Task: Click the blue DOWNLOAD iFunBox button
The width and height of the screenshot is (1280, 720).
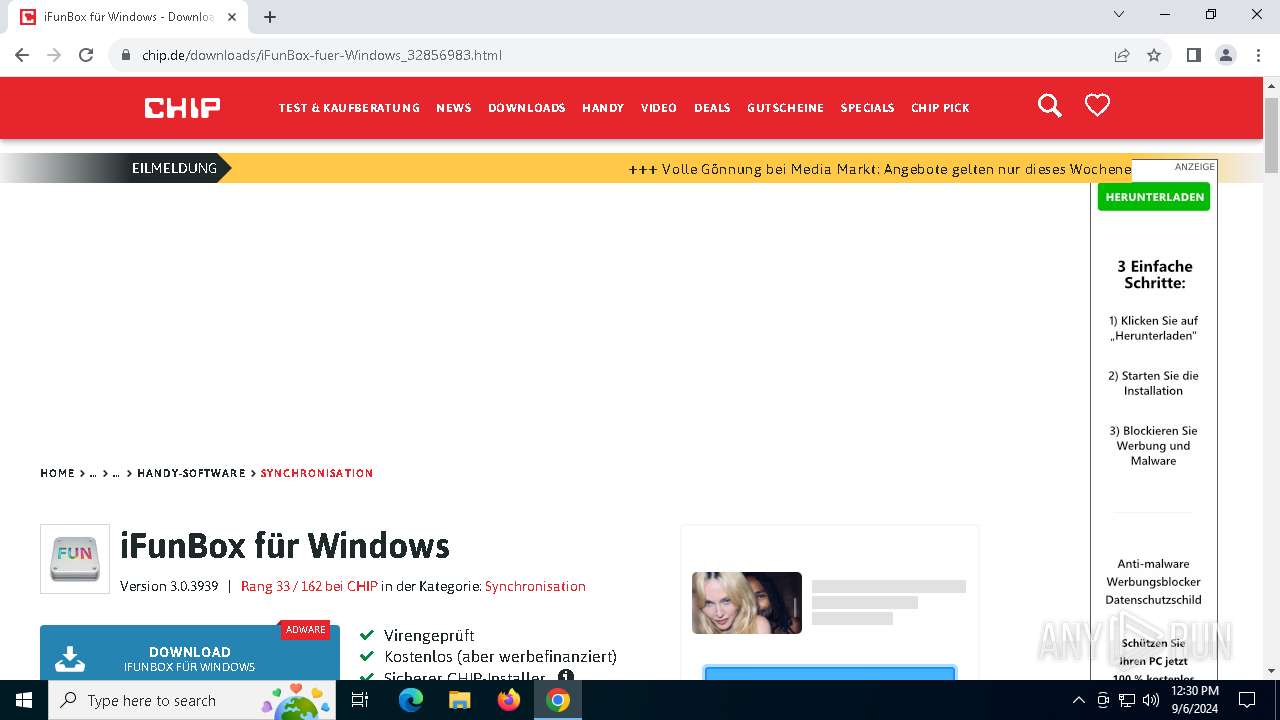Action: [x=190, y=653]
